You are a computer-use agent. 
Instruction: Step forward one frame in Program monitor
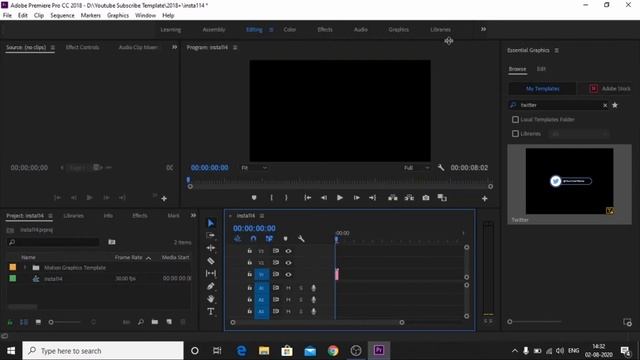[x=356, y=198]
